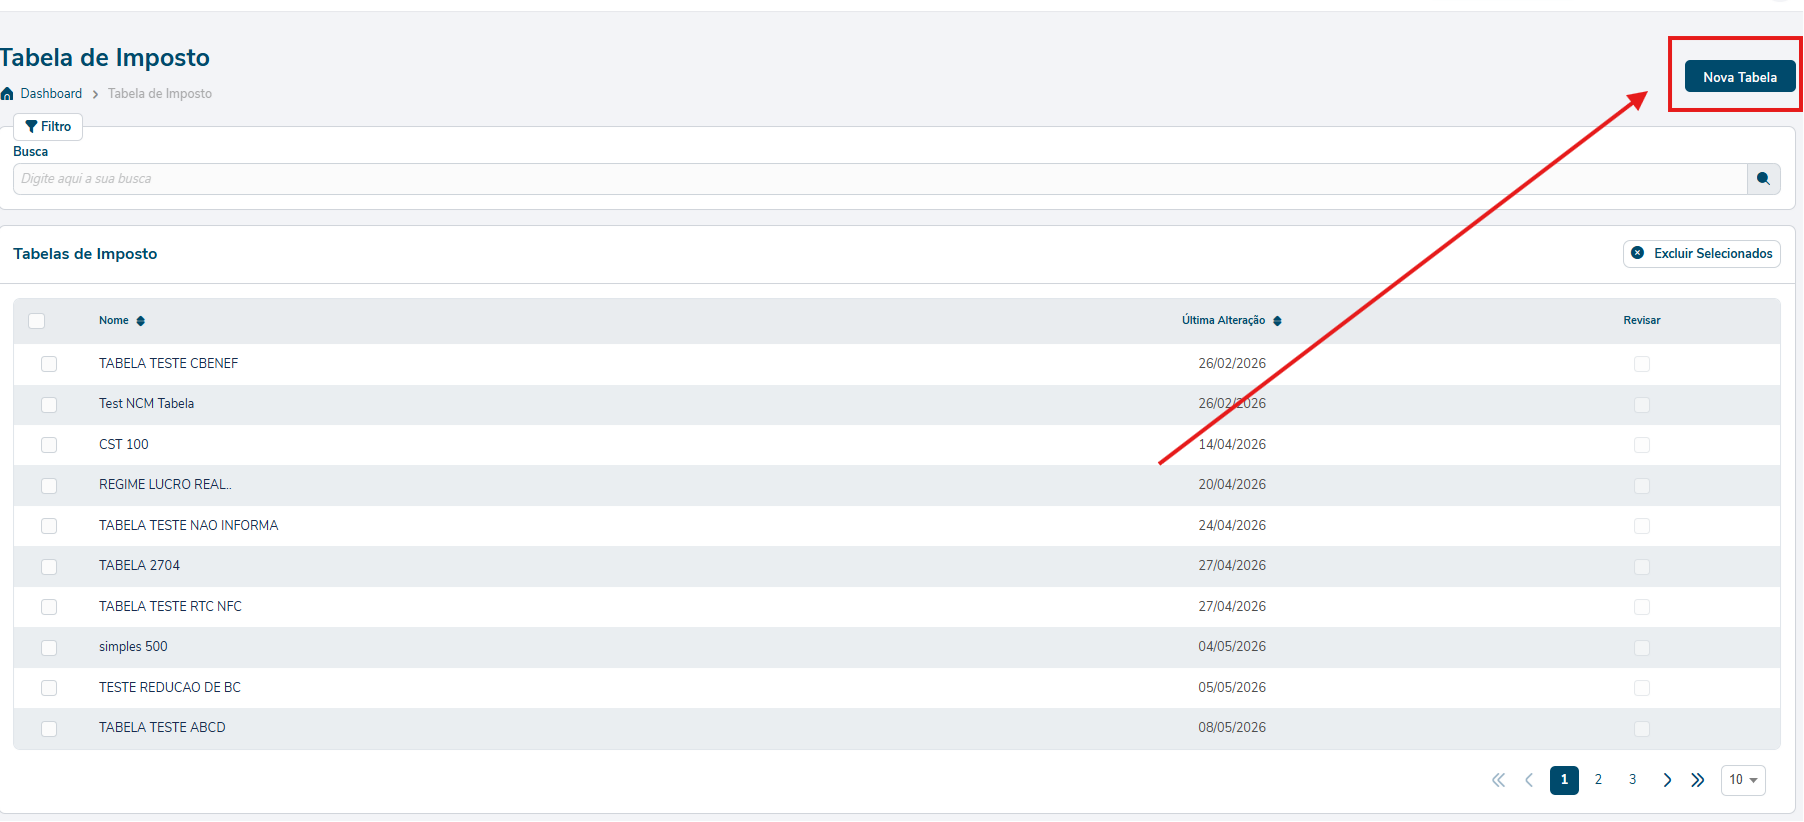Toggle Revisar checkbox for CST 100 row
Viewport: 1804px width, 822px height.
pyautogui.click(x=1642, y=445)
